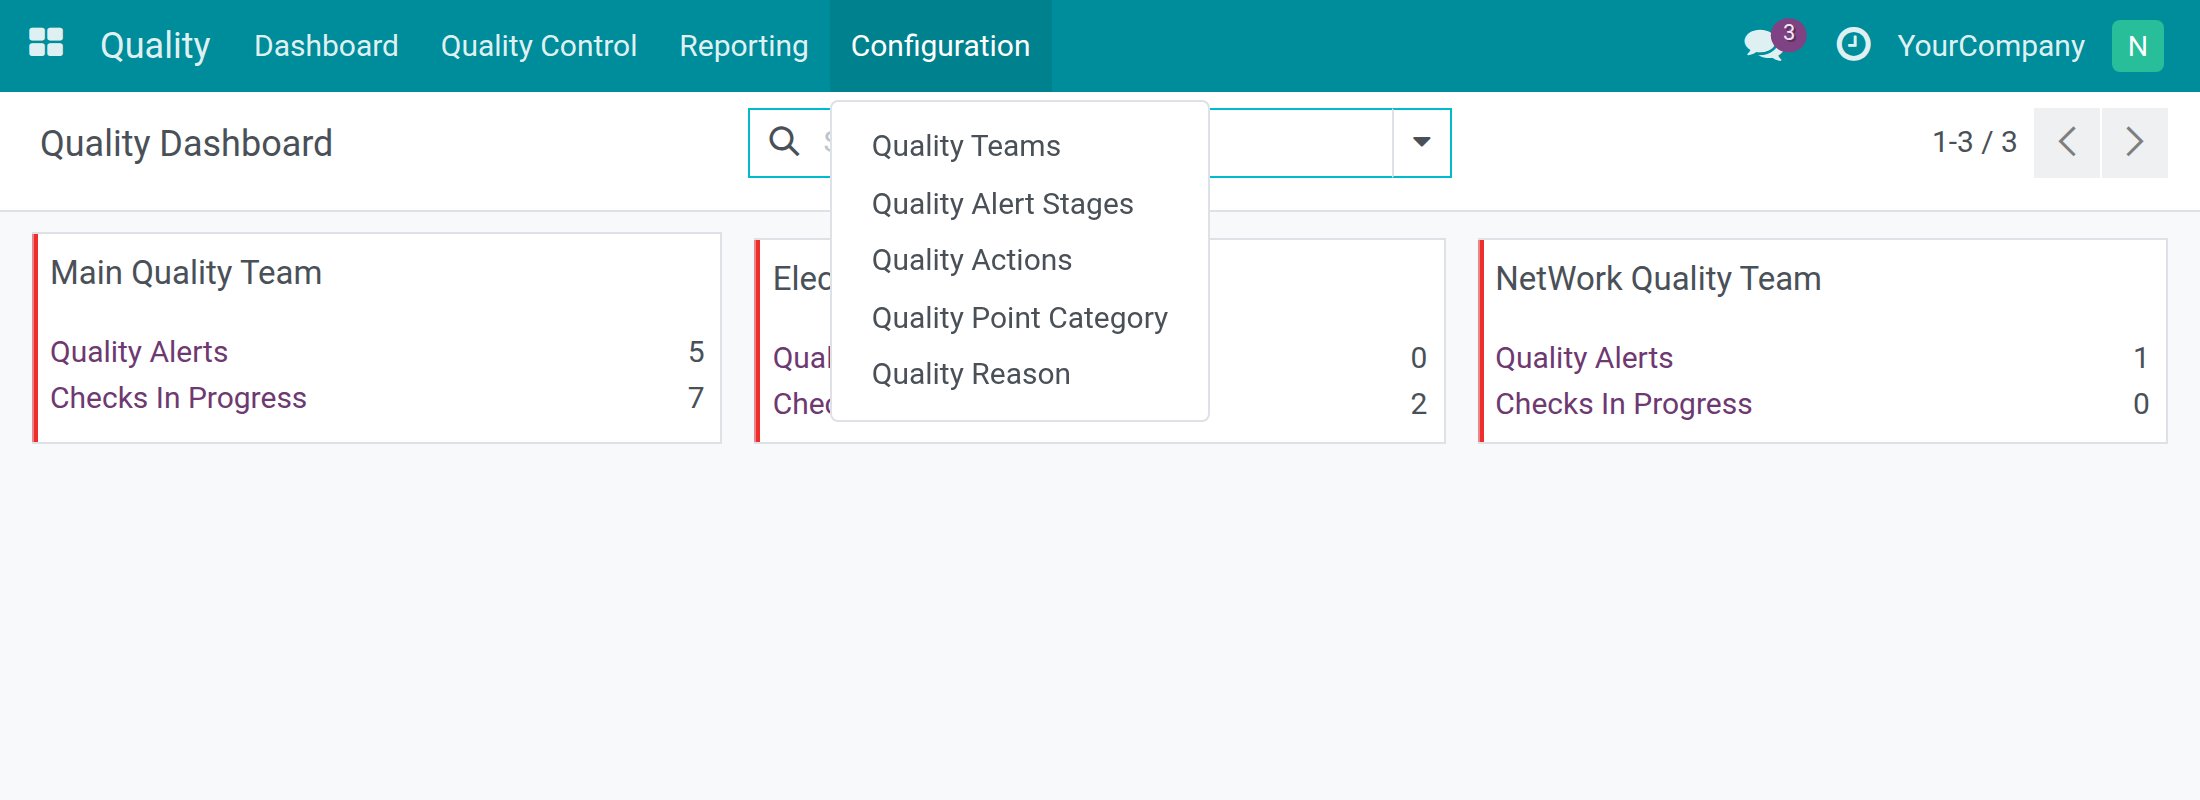This screenshot has width=2200, height=800.
Task: Click the Main Quality Team card title
Action: (x=186, y=273)
